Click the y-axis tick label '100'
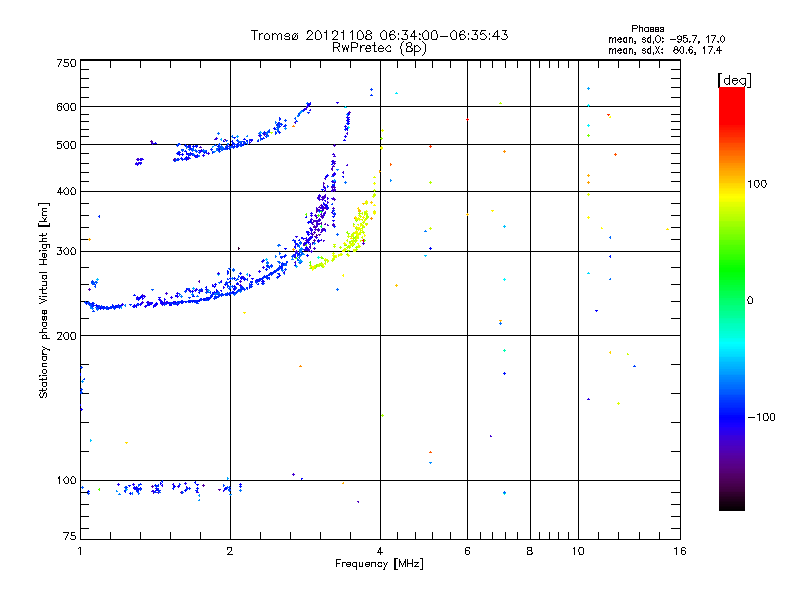The height and width of the screenshot is (600, 800). coord(66,480)
